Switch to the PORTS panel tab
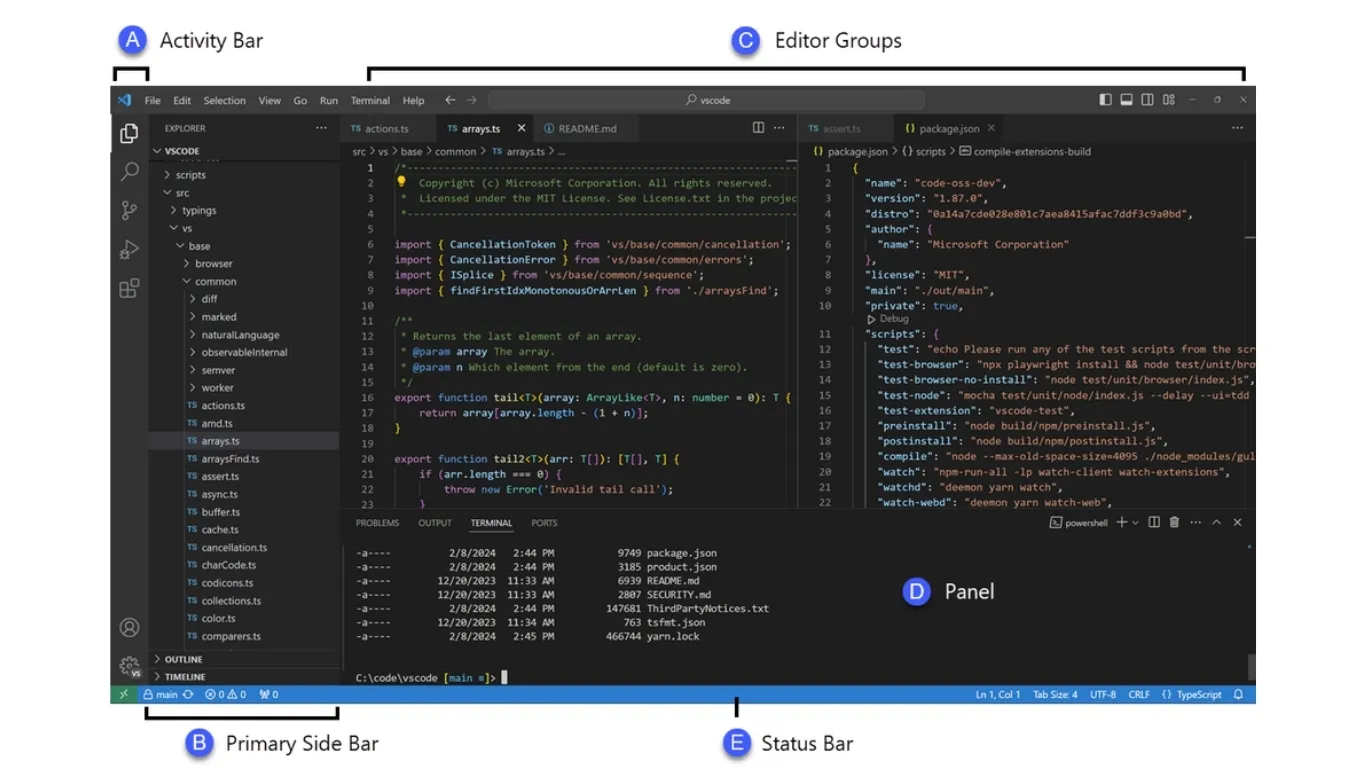 click(x=544, y=523)
